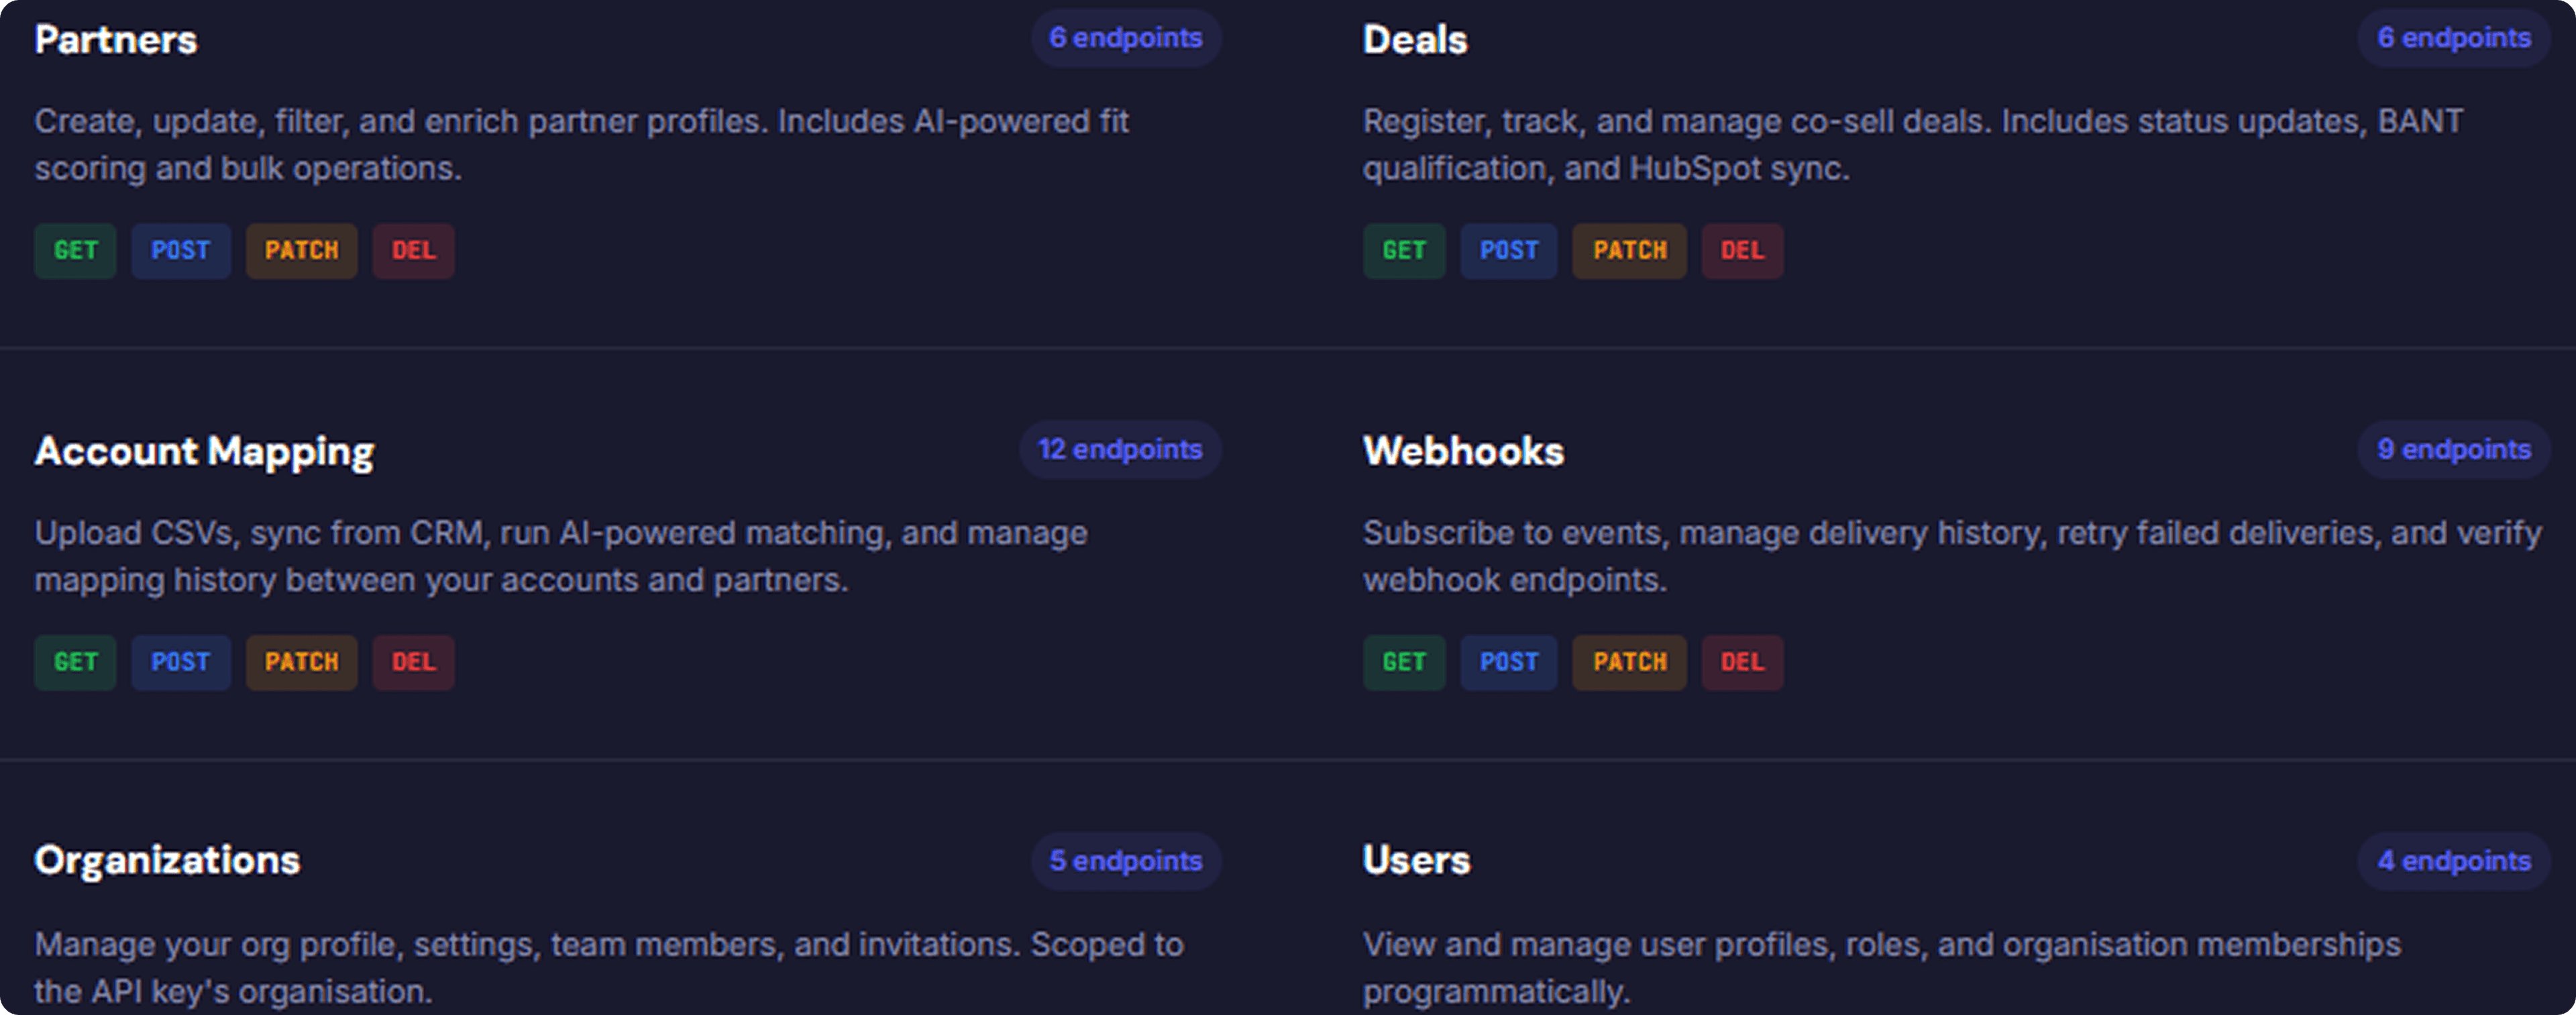Screen dimensions: 2576x1015
Task: Click the DEL badge under Partners
Action: click(413, 251)
